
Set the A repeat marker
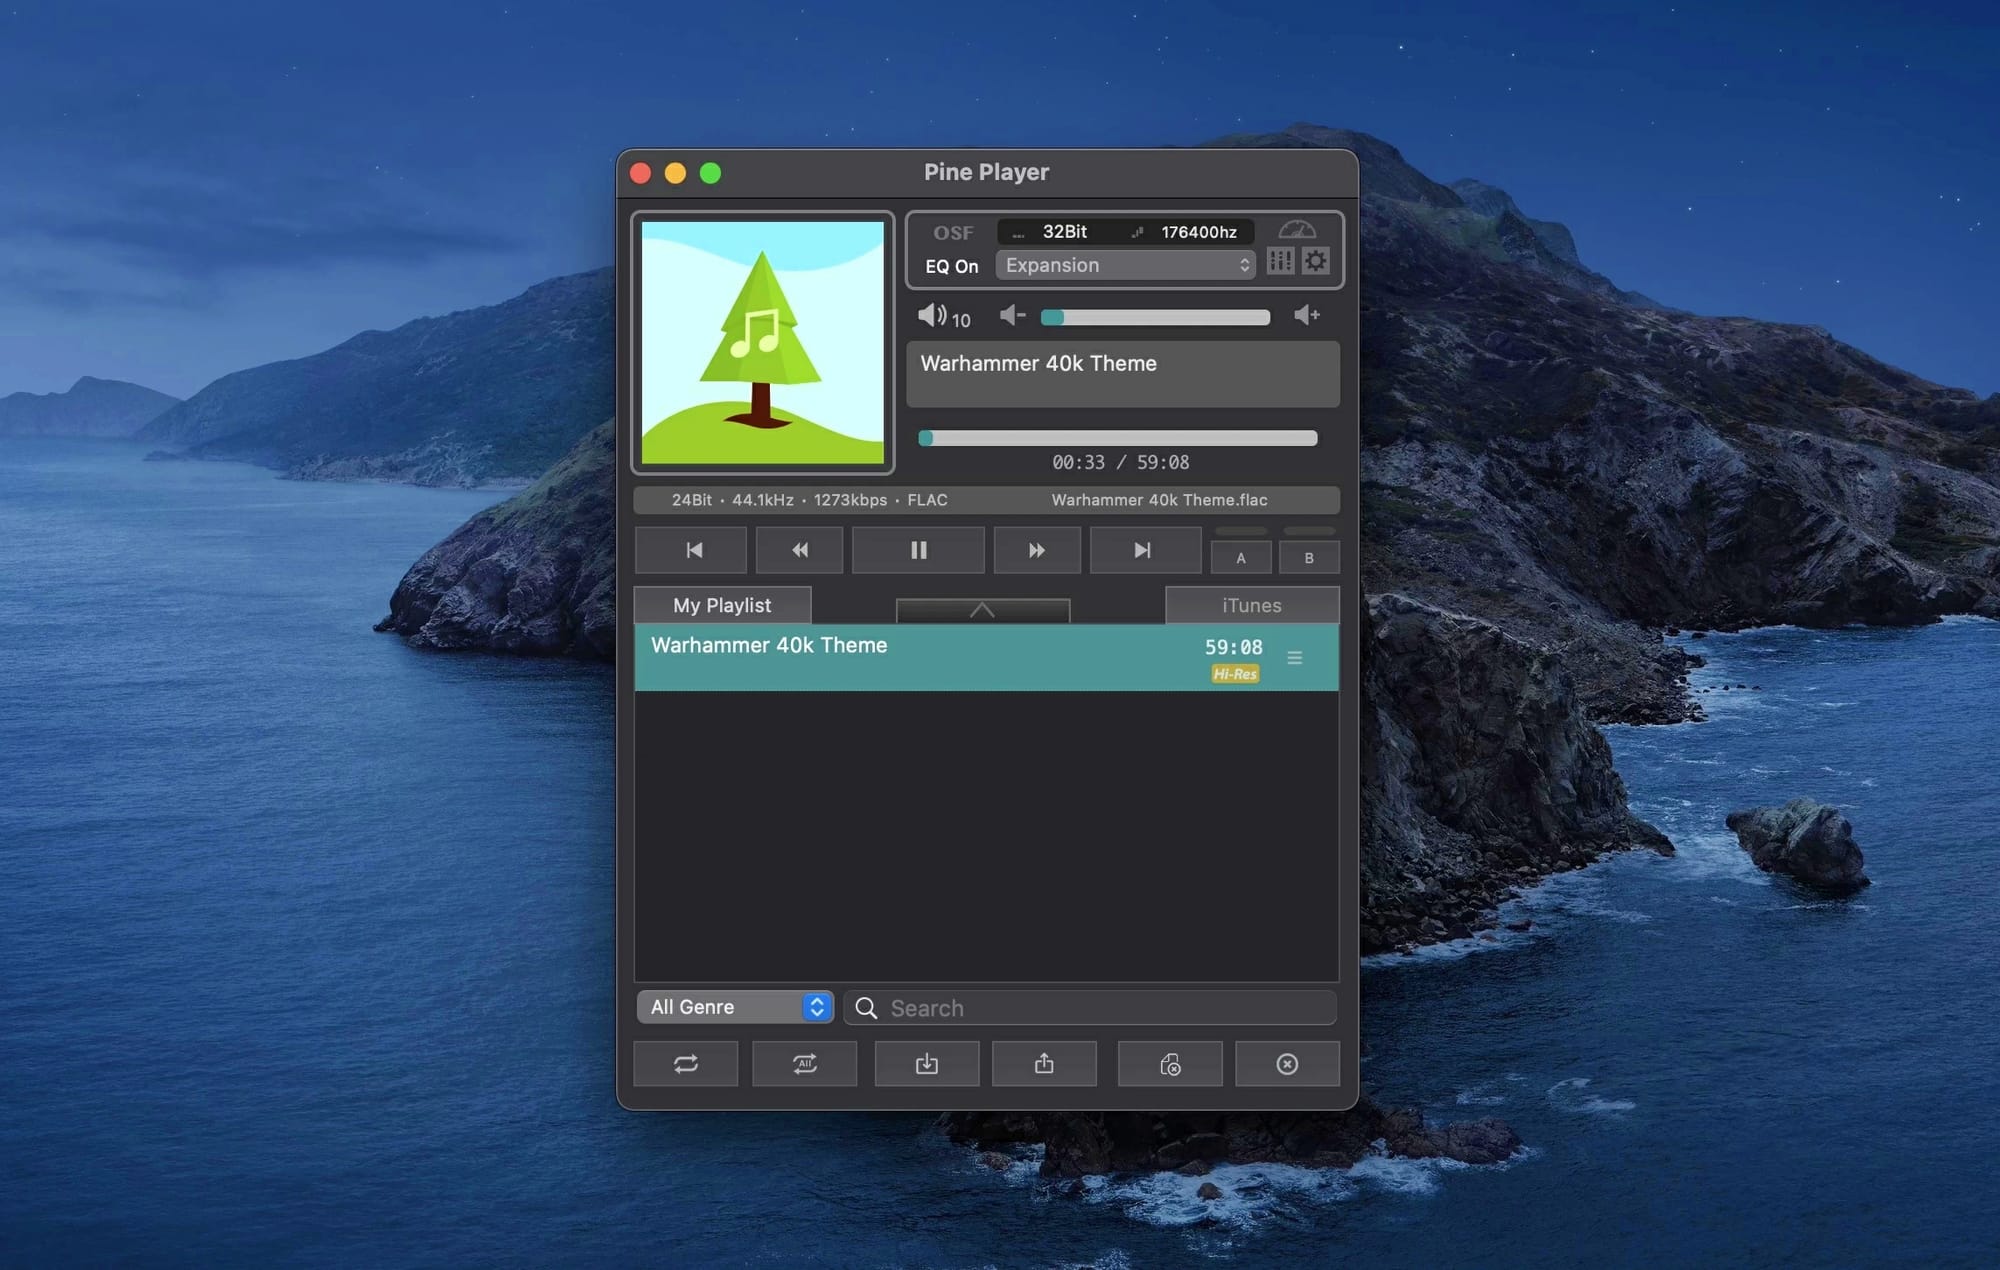tap(1241, 558)
